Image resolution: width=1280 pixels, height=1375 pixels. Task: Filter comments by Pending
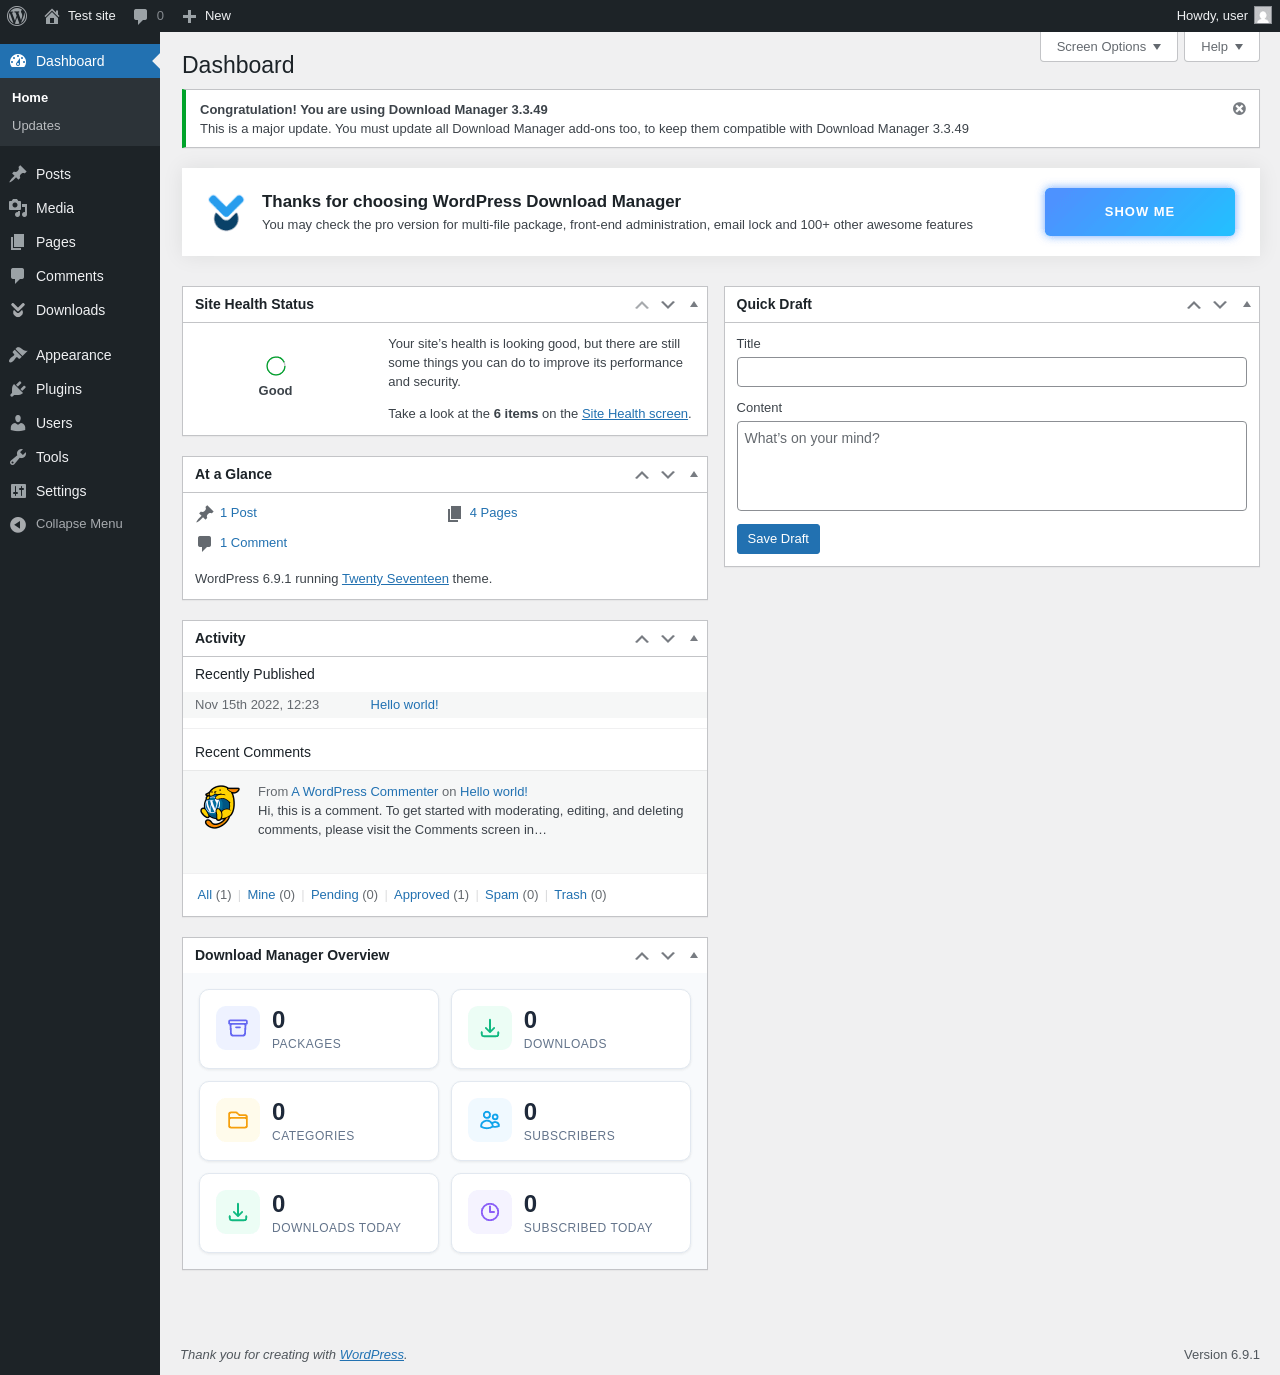[334, 895]
